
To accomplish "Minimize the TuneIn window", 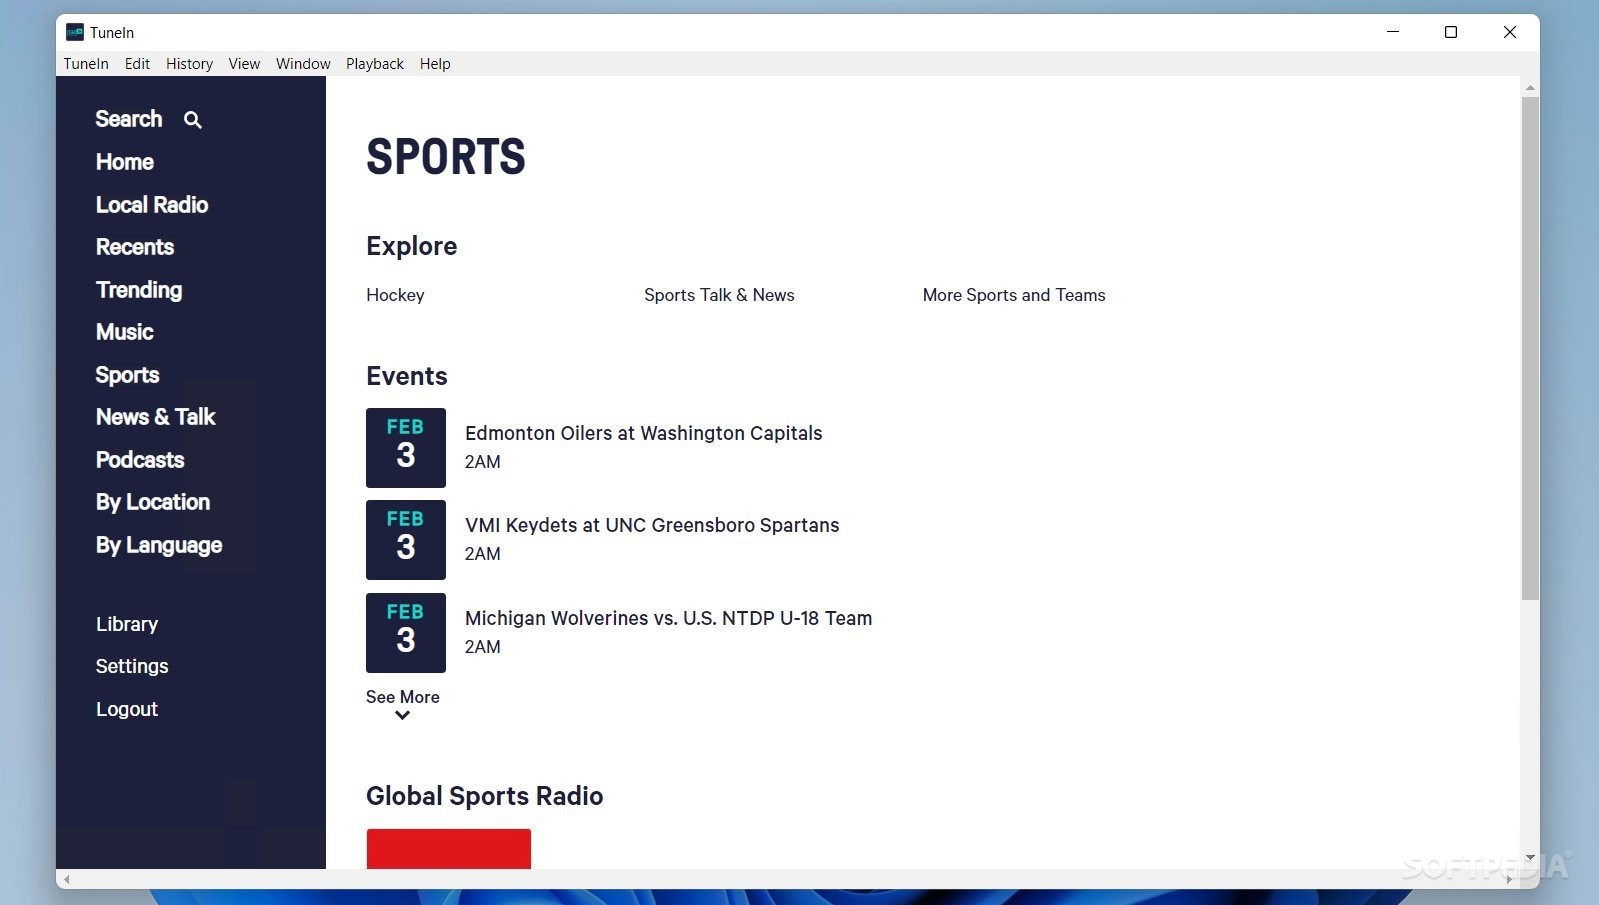I will pyautogui.click(x=1393, y=32).
